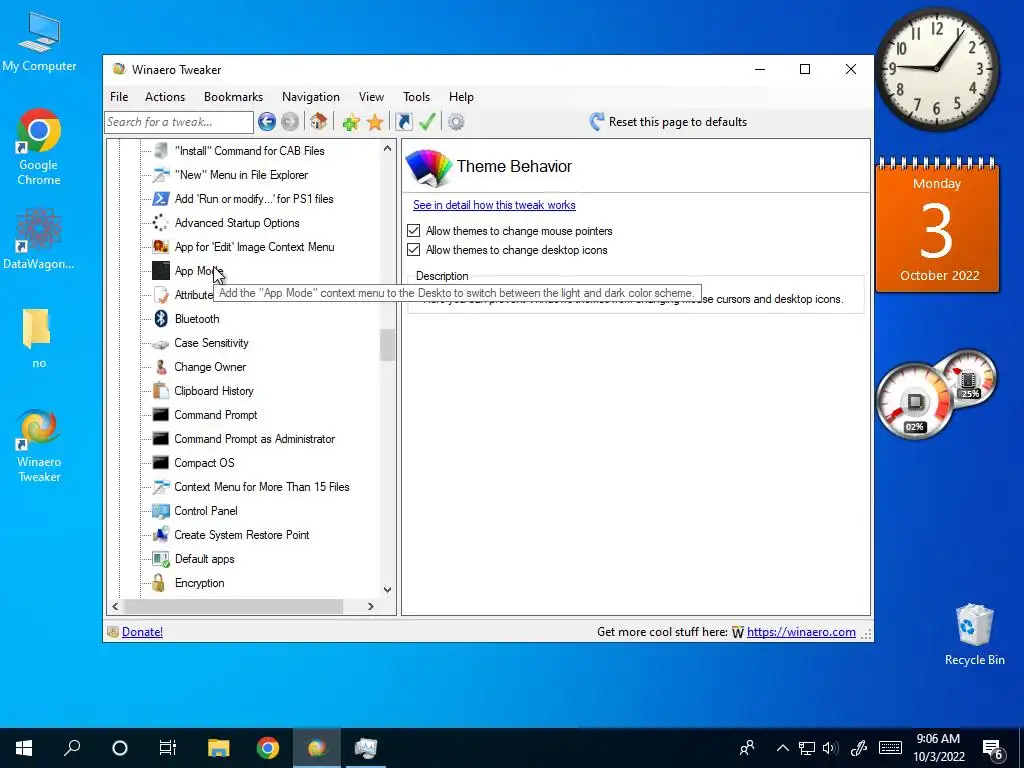1024x768 pixels.
Task: Select Context Menu for More Than 15 Files
Action: (261, 487)
